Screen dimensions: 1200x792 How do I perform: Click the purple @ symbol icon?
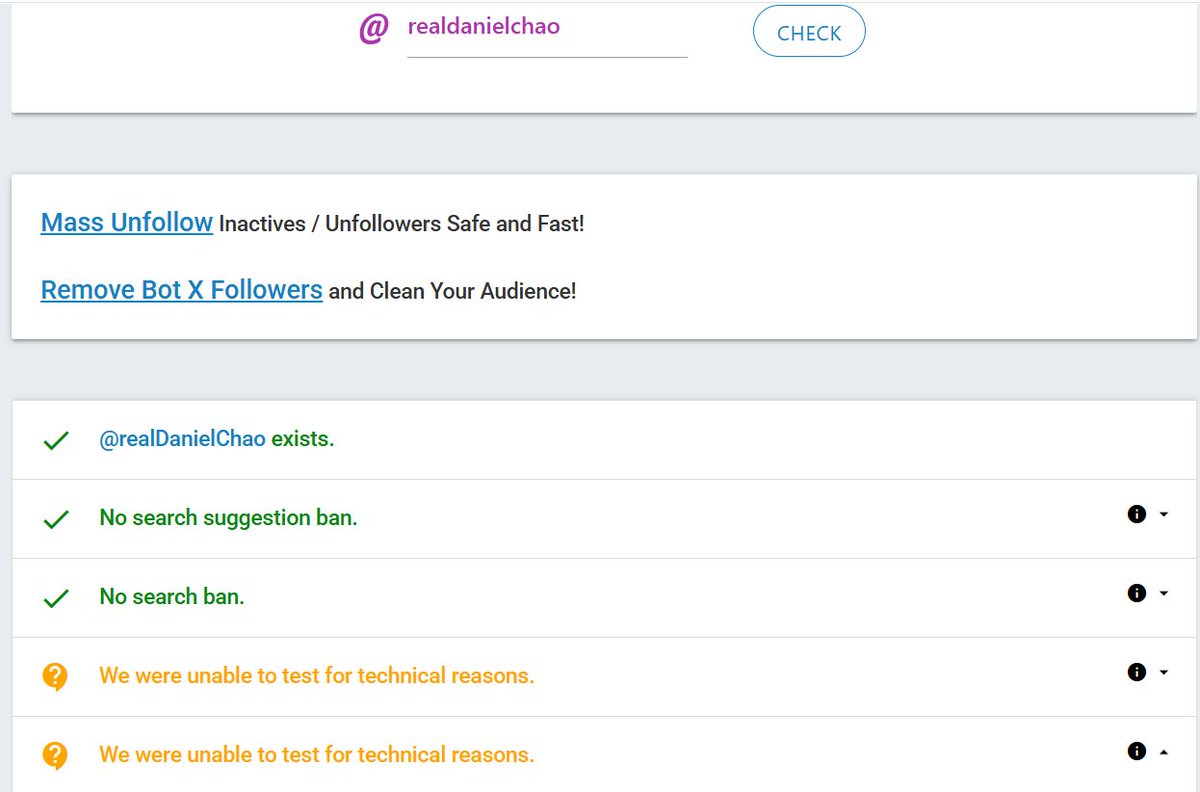click(x=373, y=29)
